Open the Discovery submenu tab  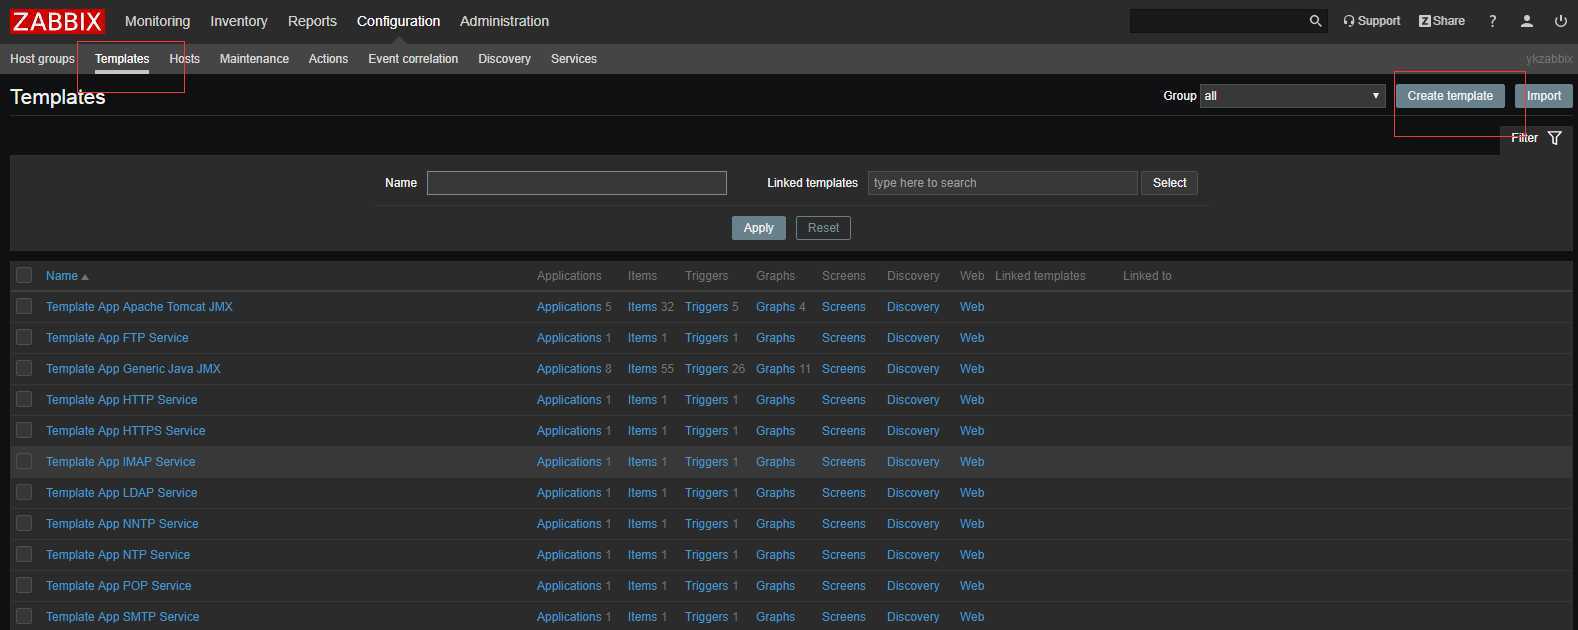coord(504,59)
